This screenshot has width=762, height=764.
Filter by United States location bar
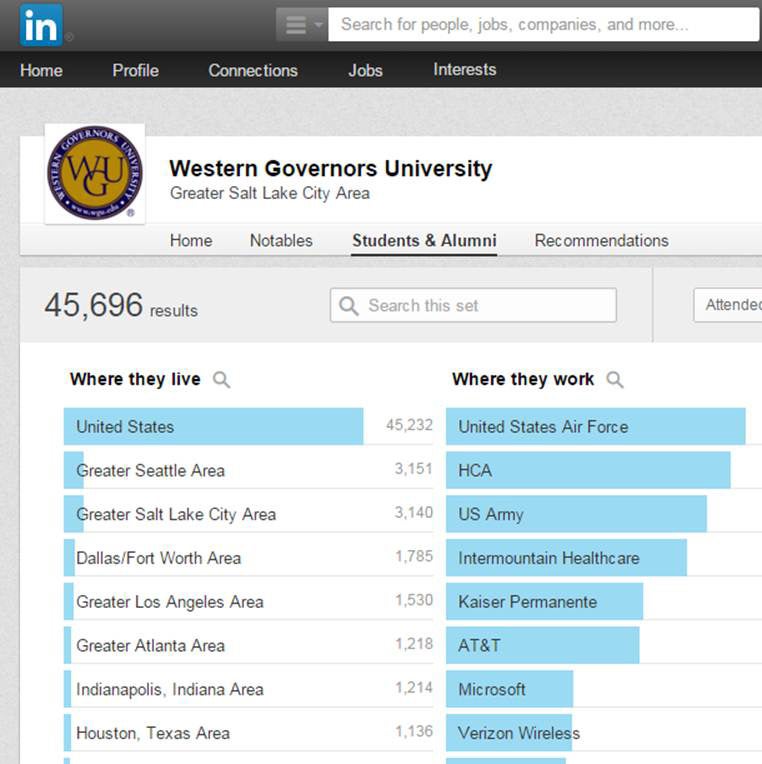(x=213, y=426)
